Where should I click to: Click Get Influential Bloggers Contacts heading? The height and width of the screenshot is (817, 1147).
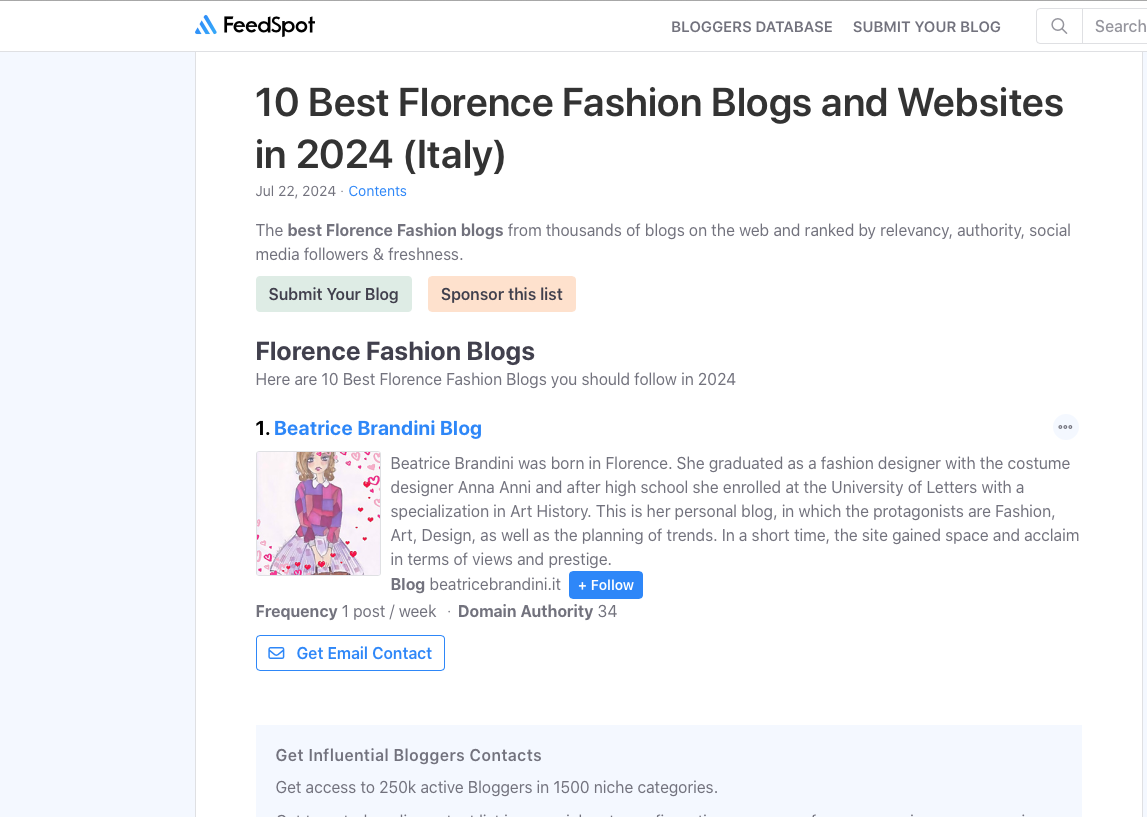(408, 756)
